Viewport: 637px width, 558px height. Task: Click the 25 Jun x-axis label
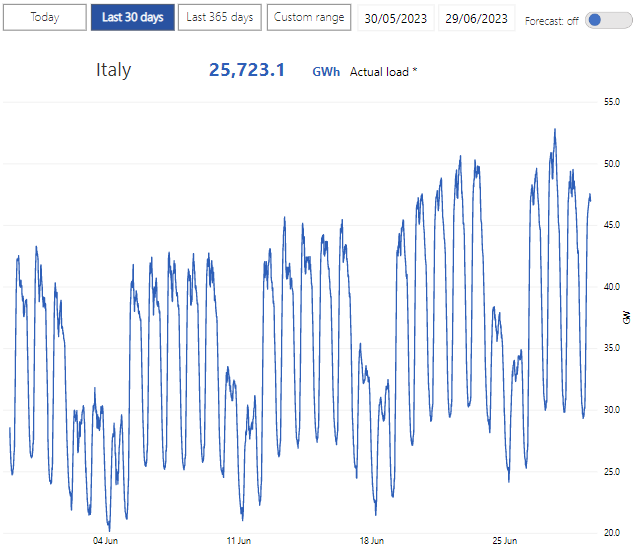coord(505,541)
